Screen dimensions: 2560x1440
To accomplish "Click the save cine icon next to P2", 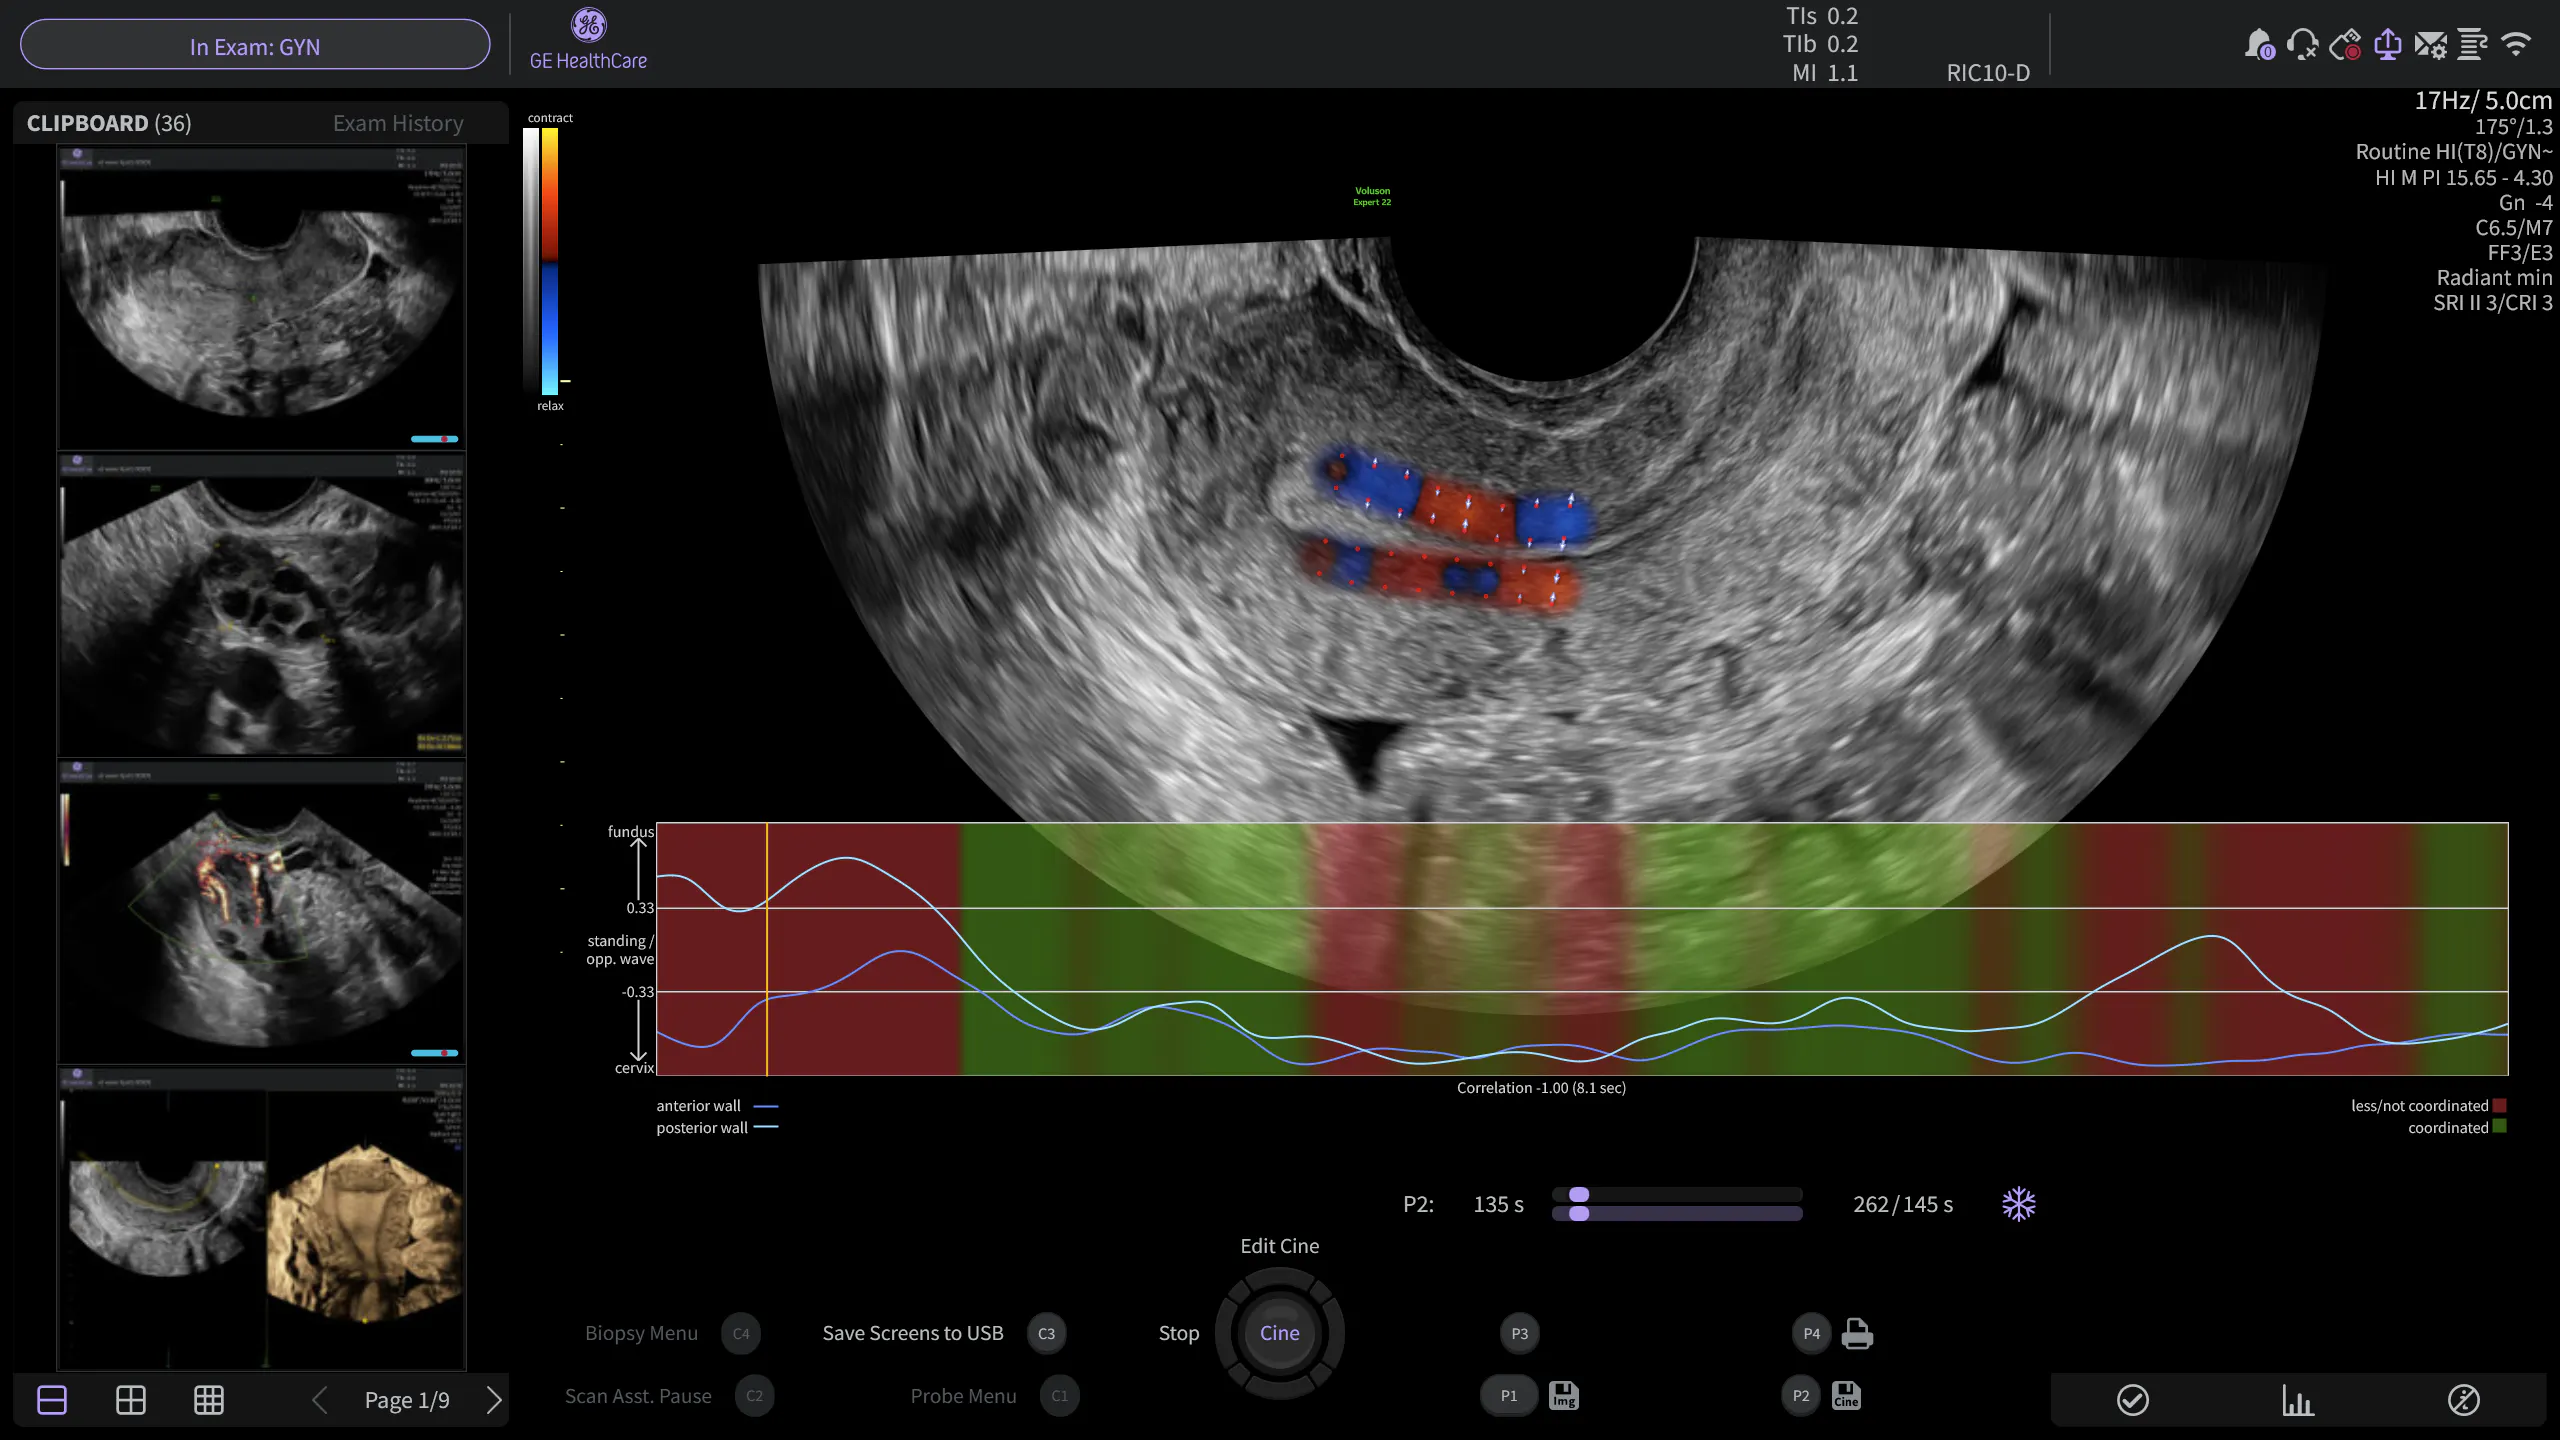I will tap(1846, 1396).
